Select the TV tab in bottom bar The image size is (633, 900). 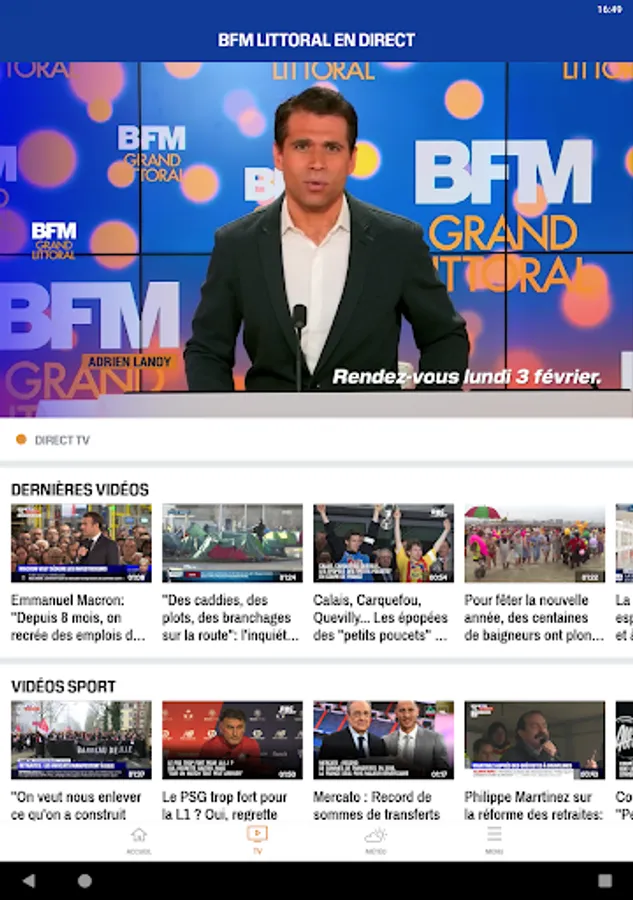click(x=257, y=840)
